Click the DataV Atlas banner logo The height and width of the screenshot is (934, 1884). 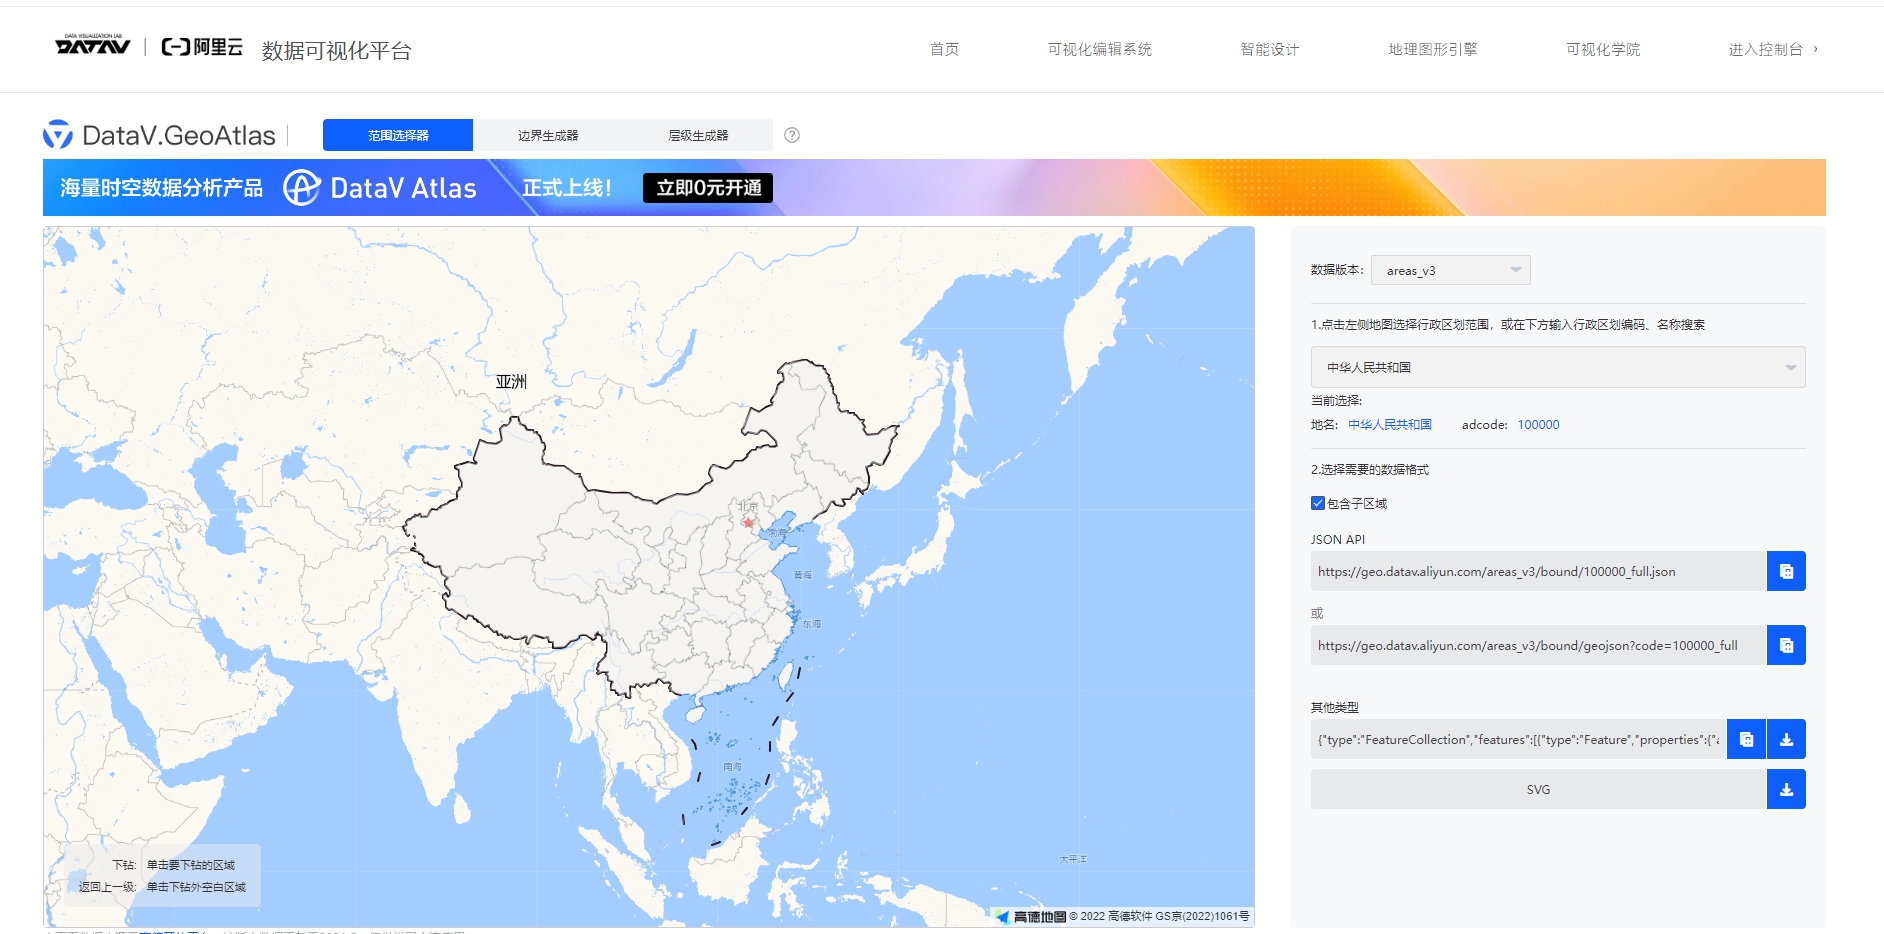click(x=380, y=188)
